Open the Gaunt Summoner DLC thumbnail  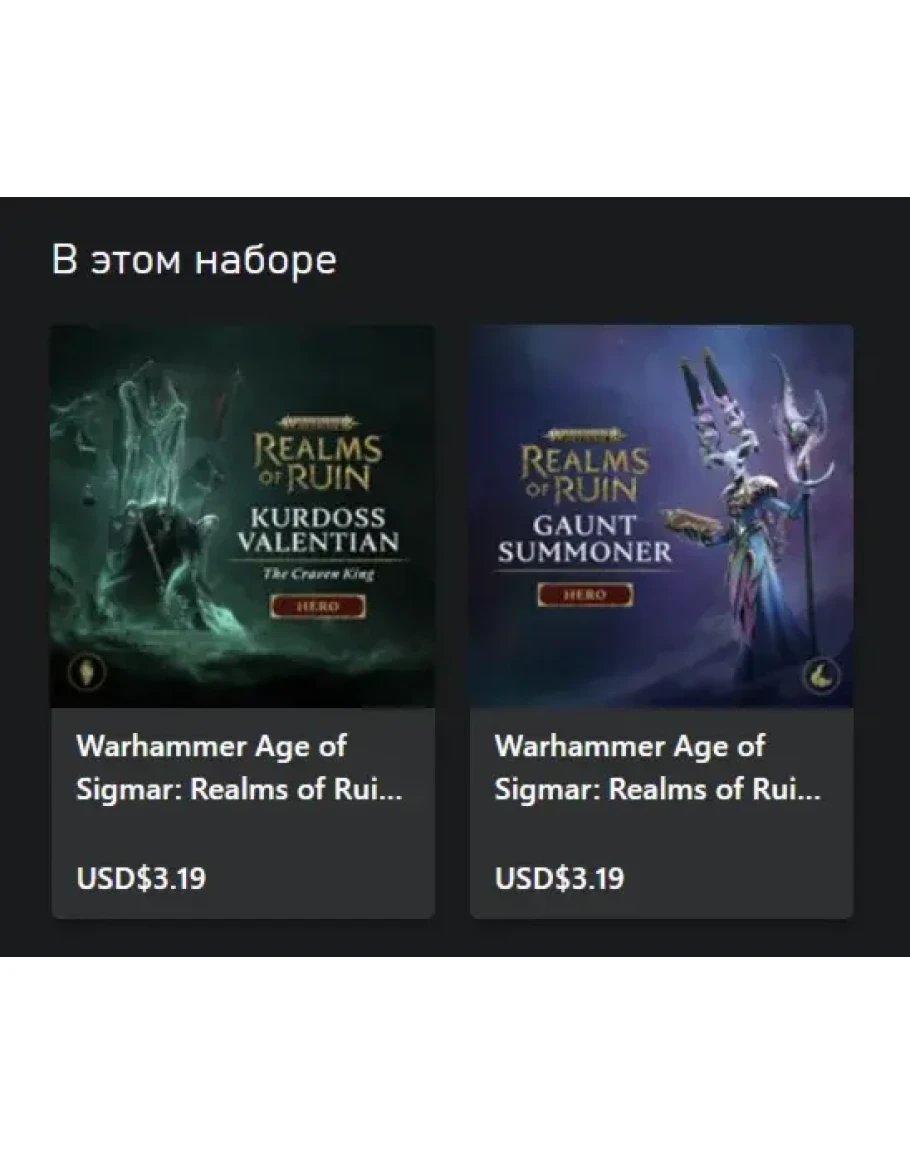tap(662, 516)
